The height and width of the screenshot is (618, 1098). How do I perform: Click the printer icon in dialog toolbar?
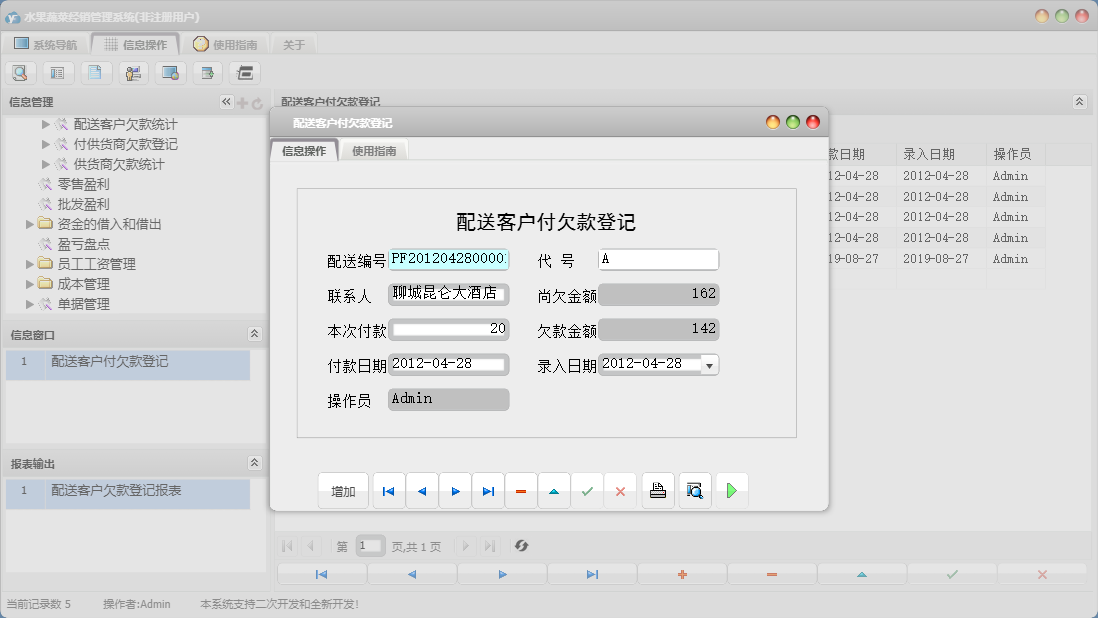point(658,491)
